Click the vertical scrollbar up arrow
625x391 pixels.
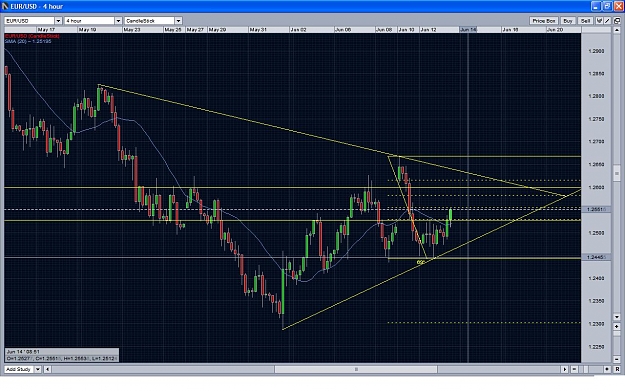coord(617,30)
